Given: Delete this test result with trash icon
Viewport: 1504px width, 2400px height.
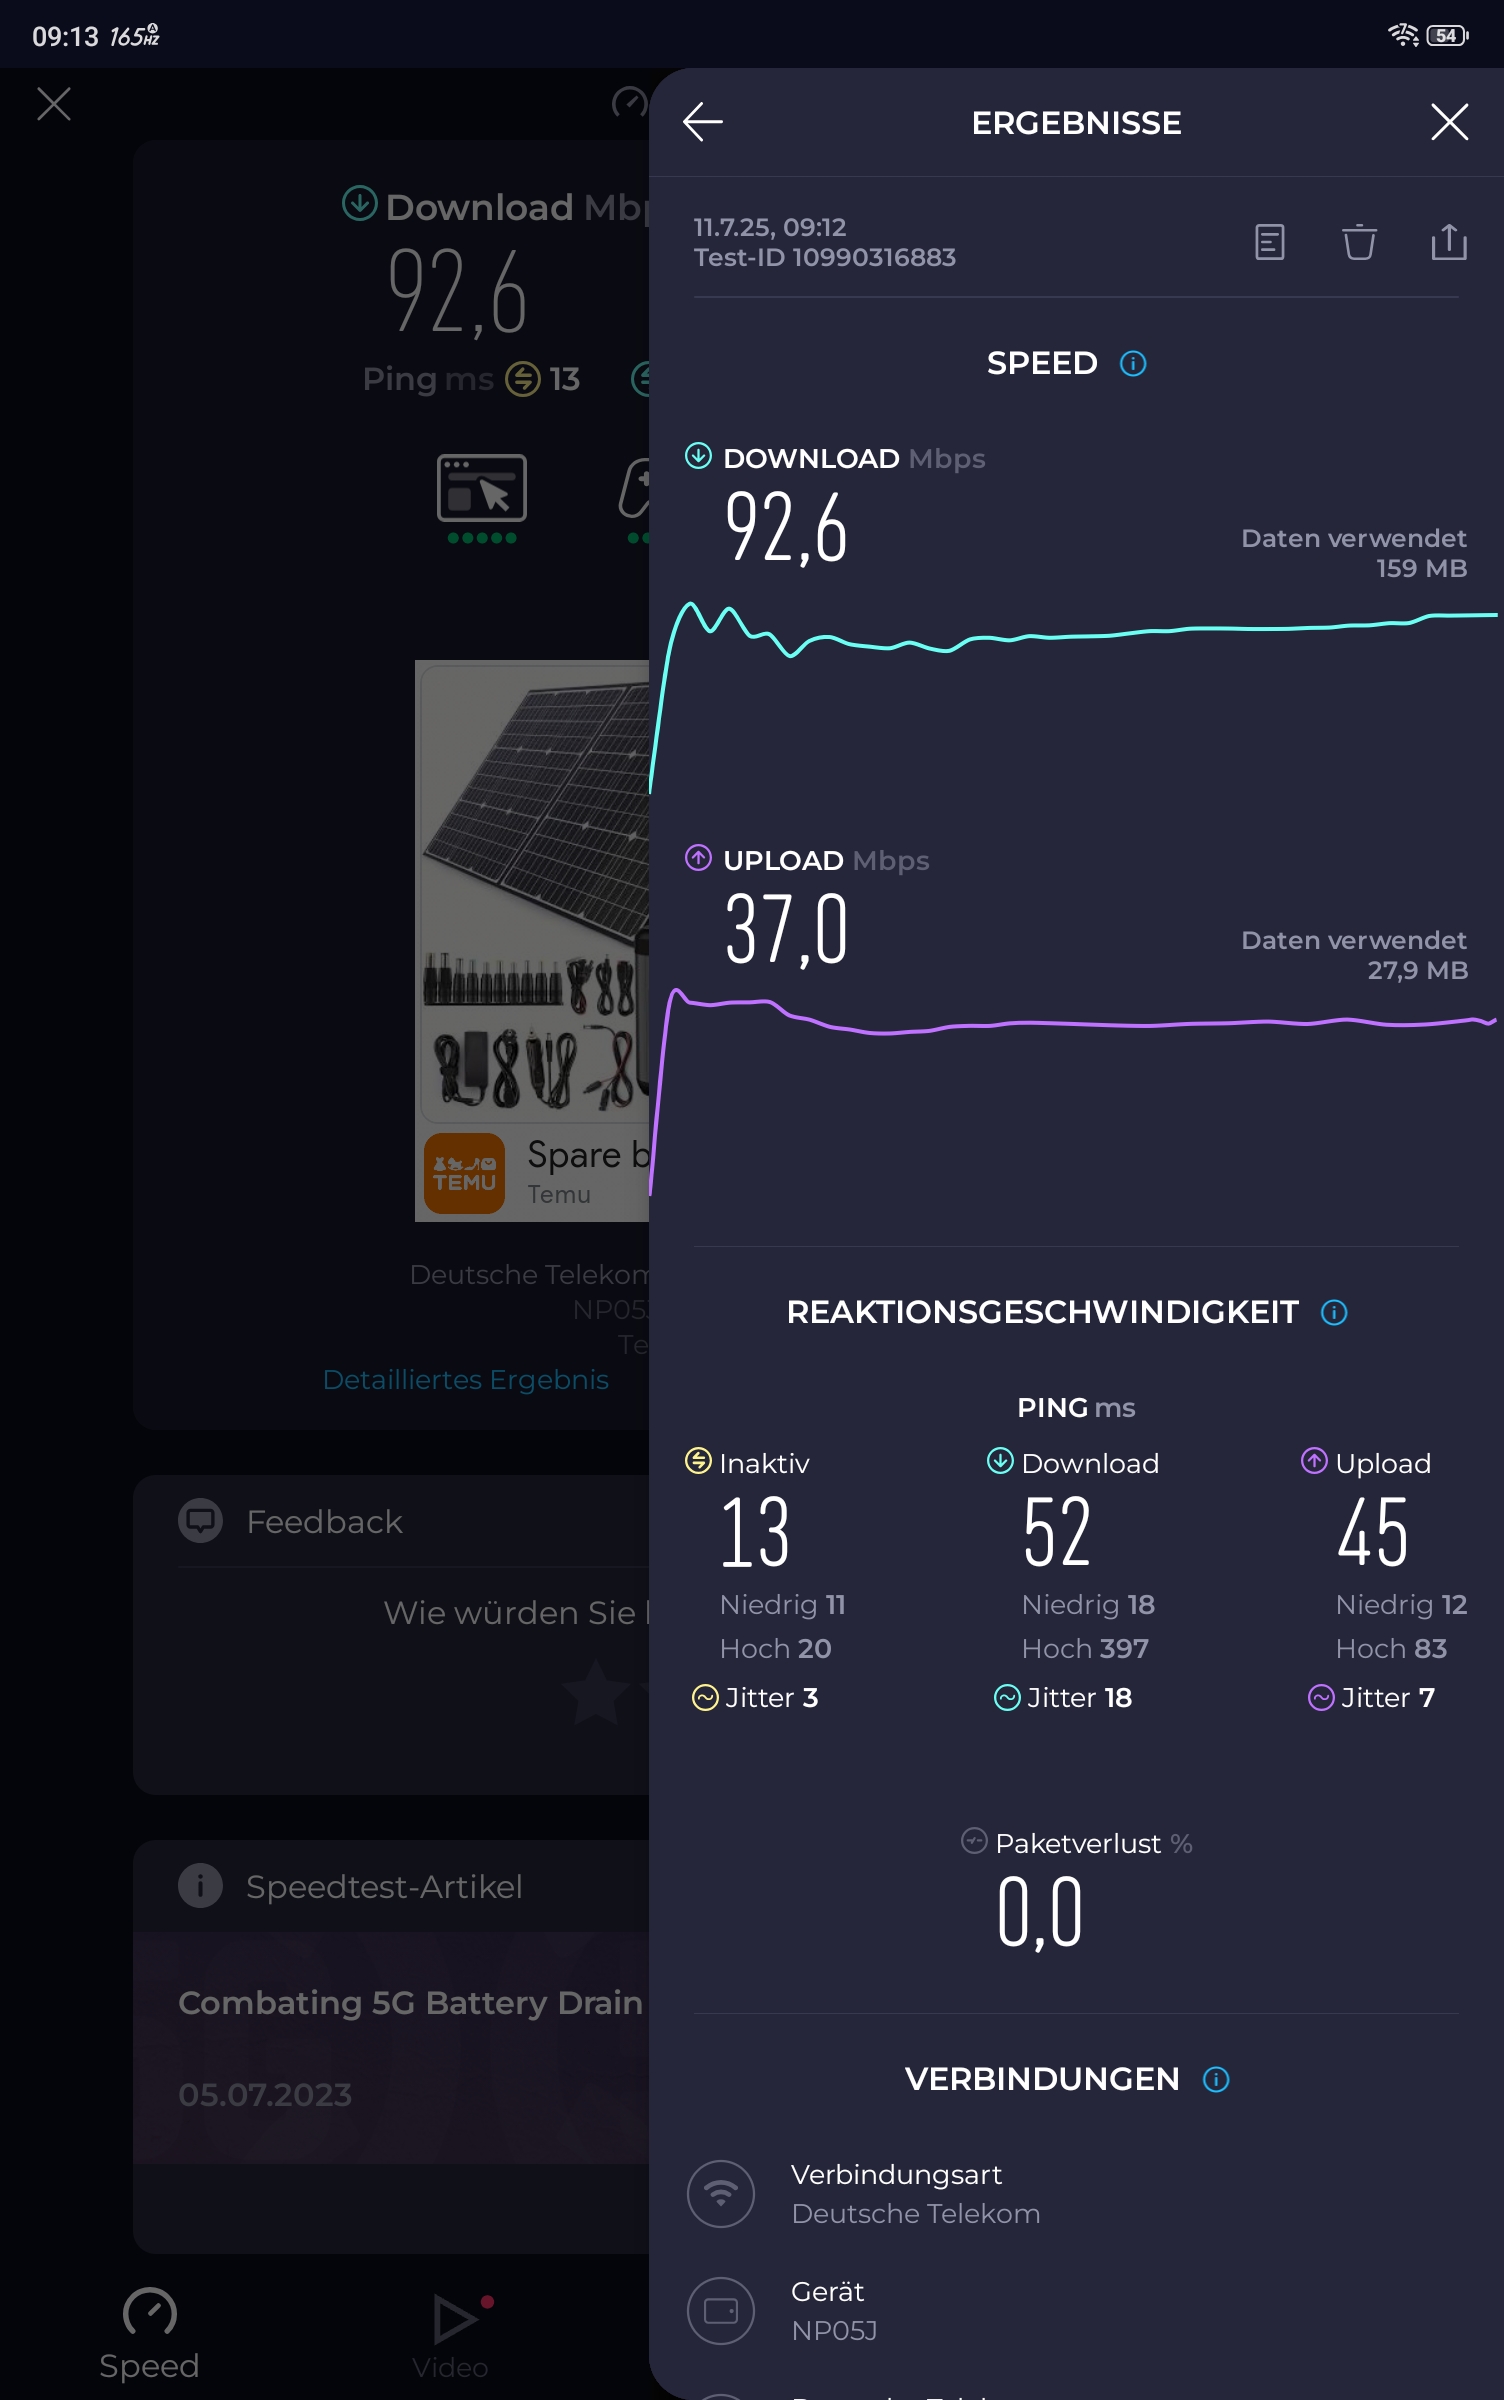Looking at the screenshot, I should tap(1359, 242).
